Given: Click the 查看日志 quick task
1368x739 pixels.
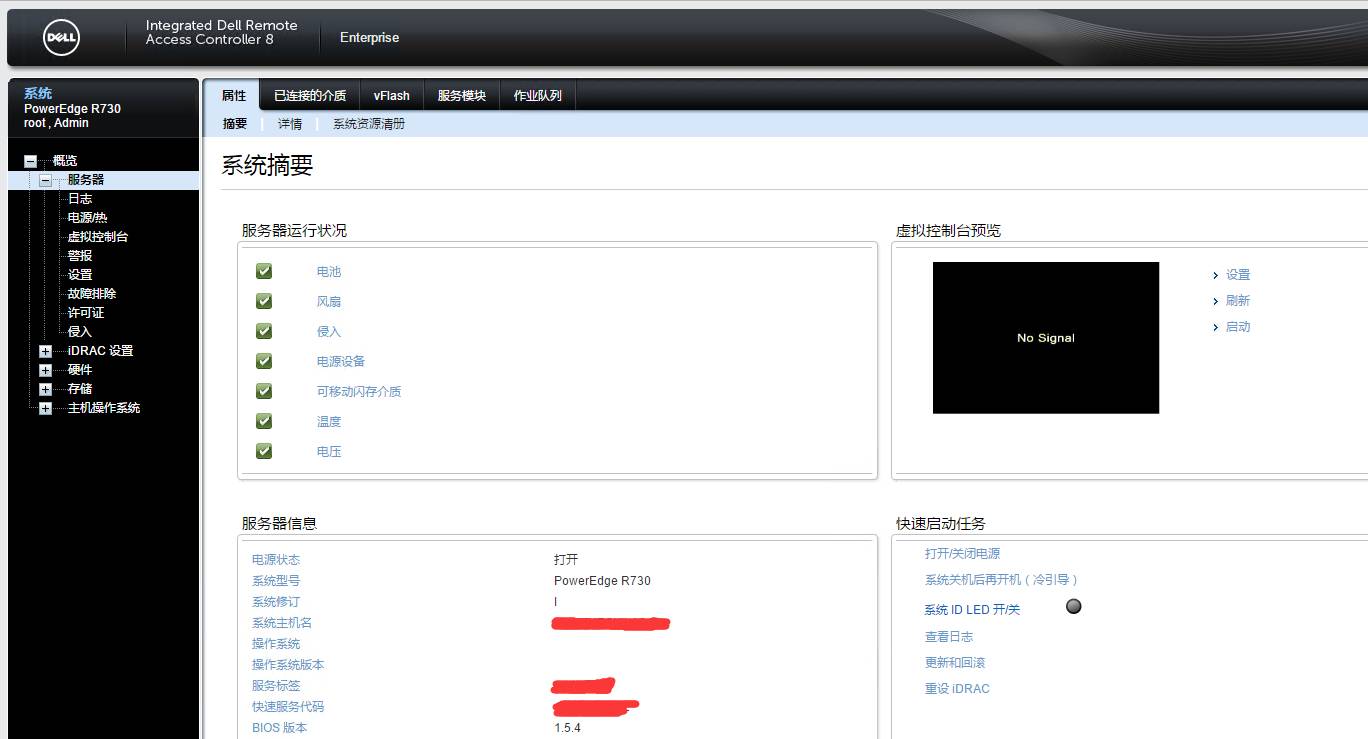Looking at the screenshot, I should point(949,637).
